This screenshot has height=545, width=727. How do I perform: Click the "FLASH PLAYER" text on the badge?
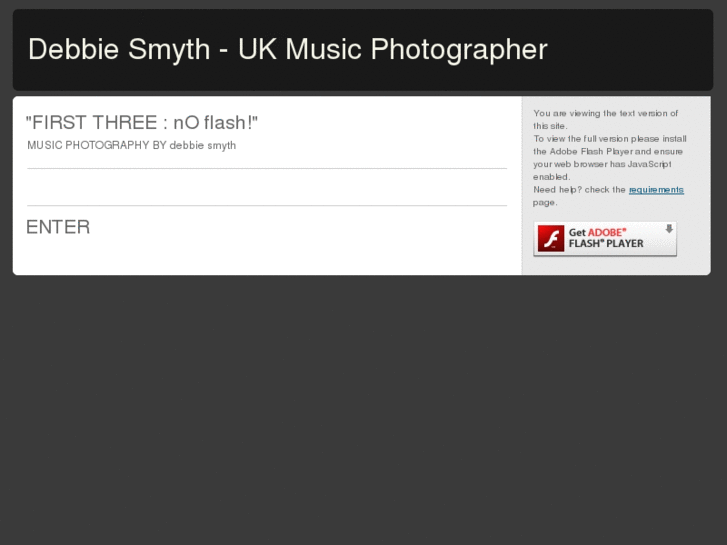coord(606,243)
